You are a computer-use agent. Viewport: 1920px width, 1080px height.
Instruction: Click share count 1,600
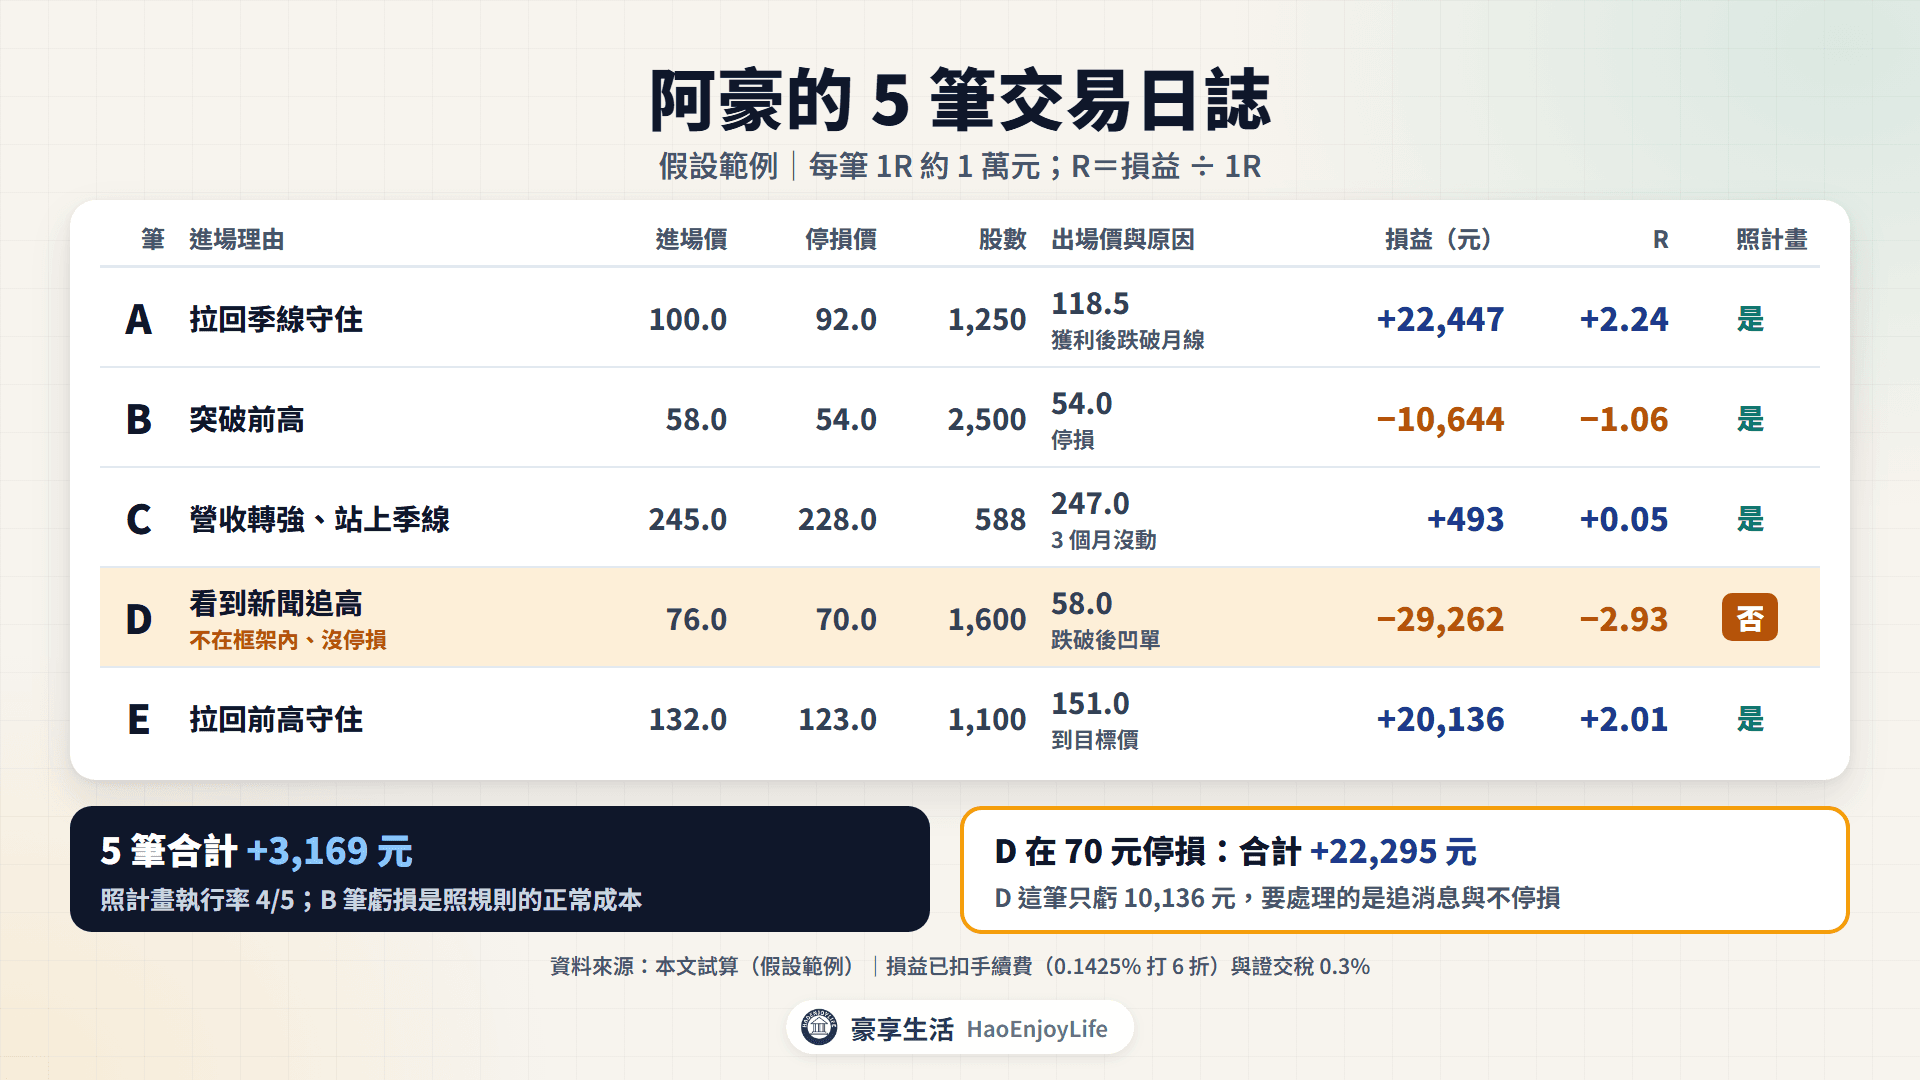tap(987, 620)
